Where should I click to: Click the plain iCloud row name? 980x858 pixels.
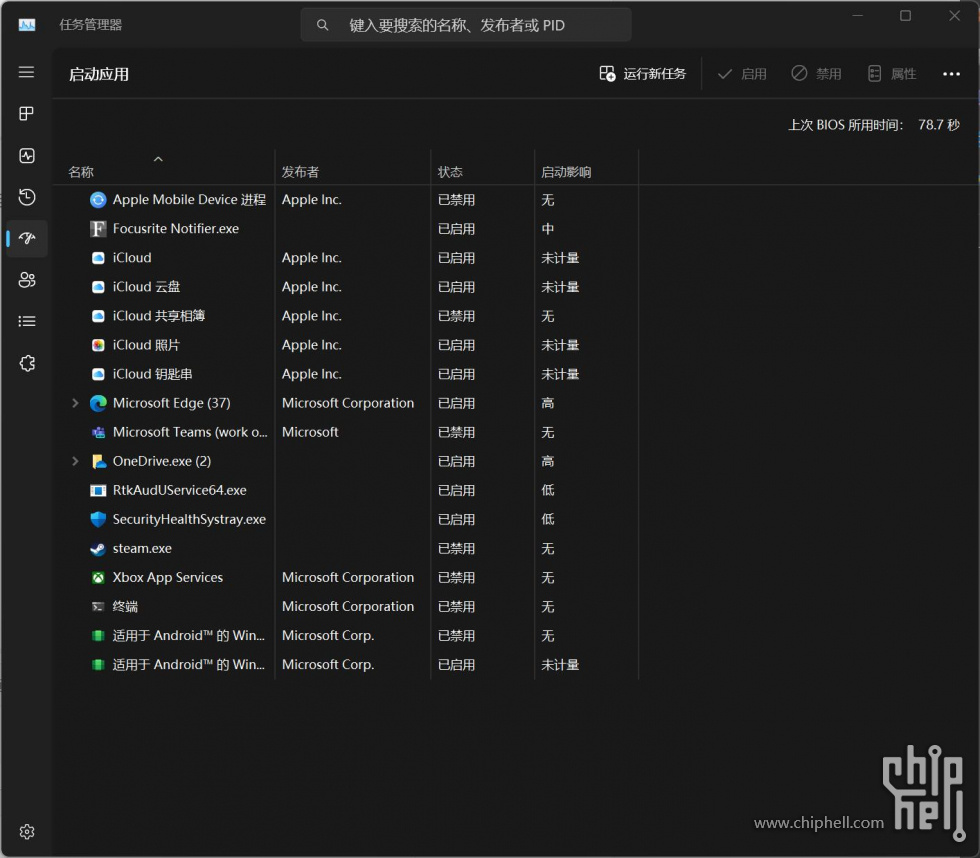pyautogui.click(x=132, y=257)
